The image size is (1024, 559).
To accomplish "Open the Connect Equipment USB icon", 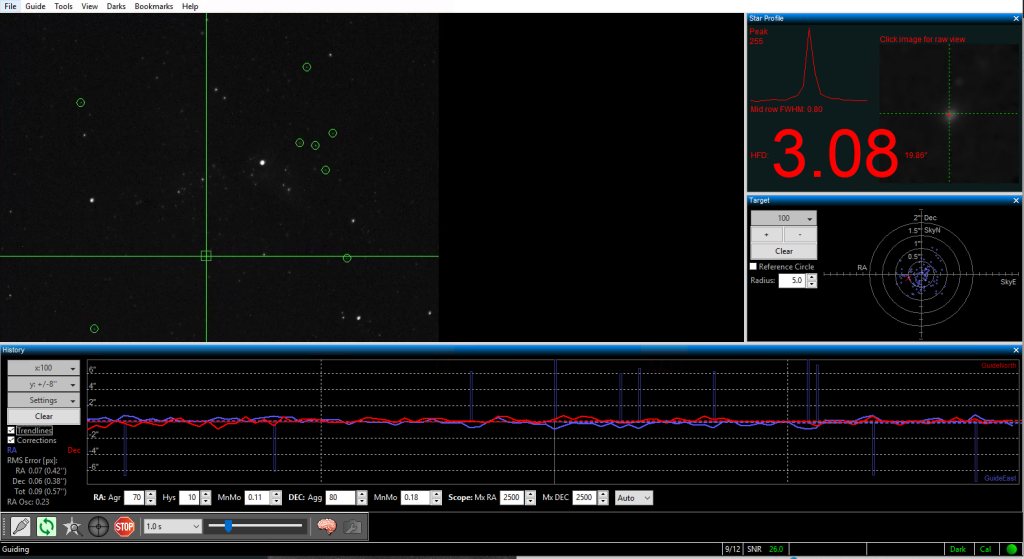I will [x=20, y=526].
